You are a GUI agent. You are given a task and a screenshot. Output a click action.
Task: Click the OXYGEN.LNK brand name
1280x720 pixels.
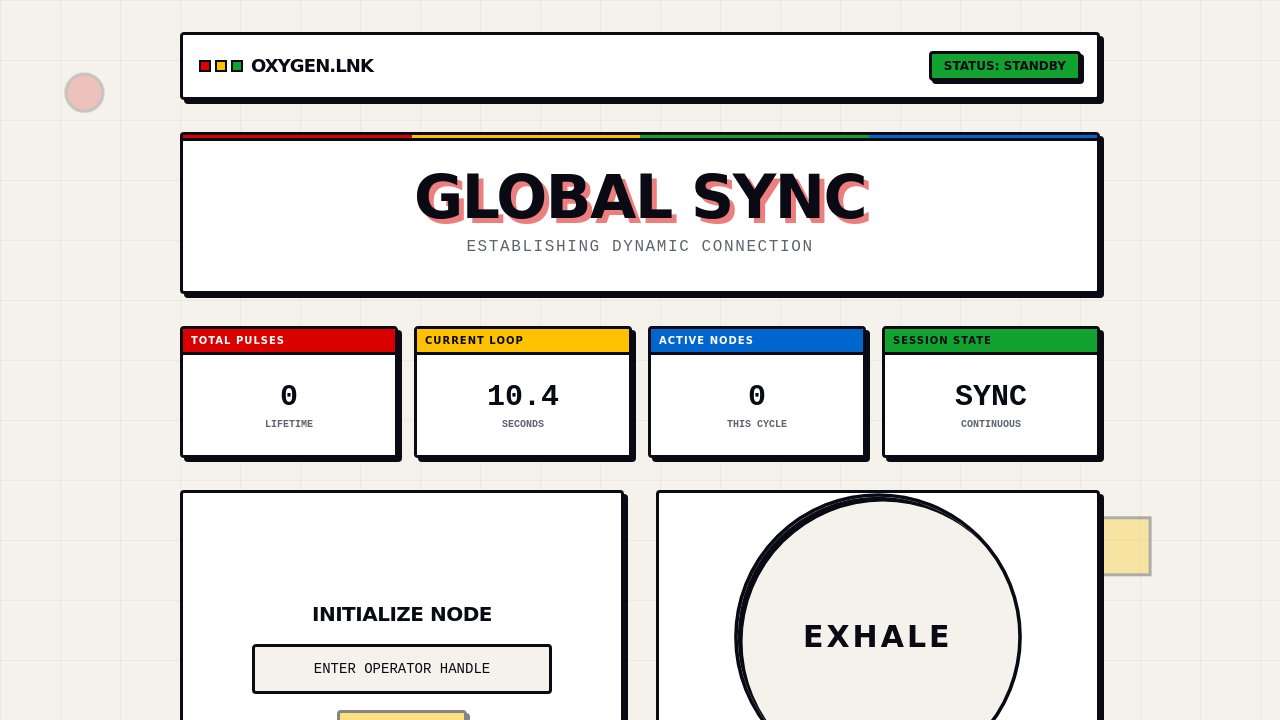pos(312,66)
